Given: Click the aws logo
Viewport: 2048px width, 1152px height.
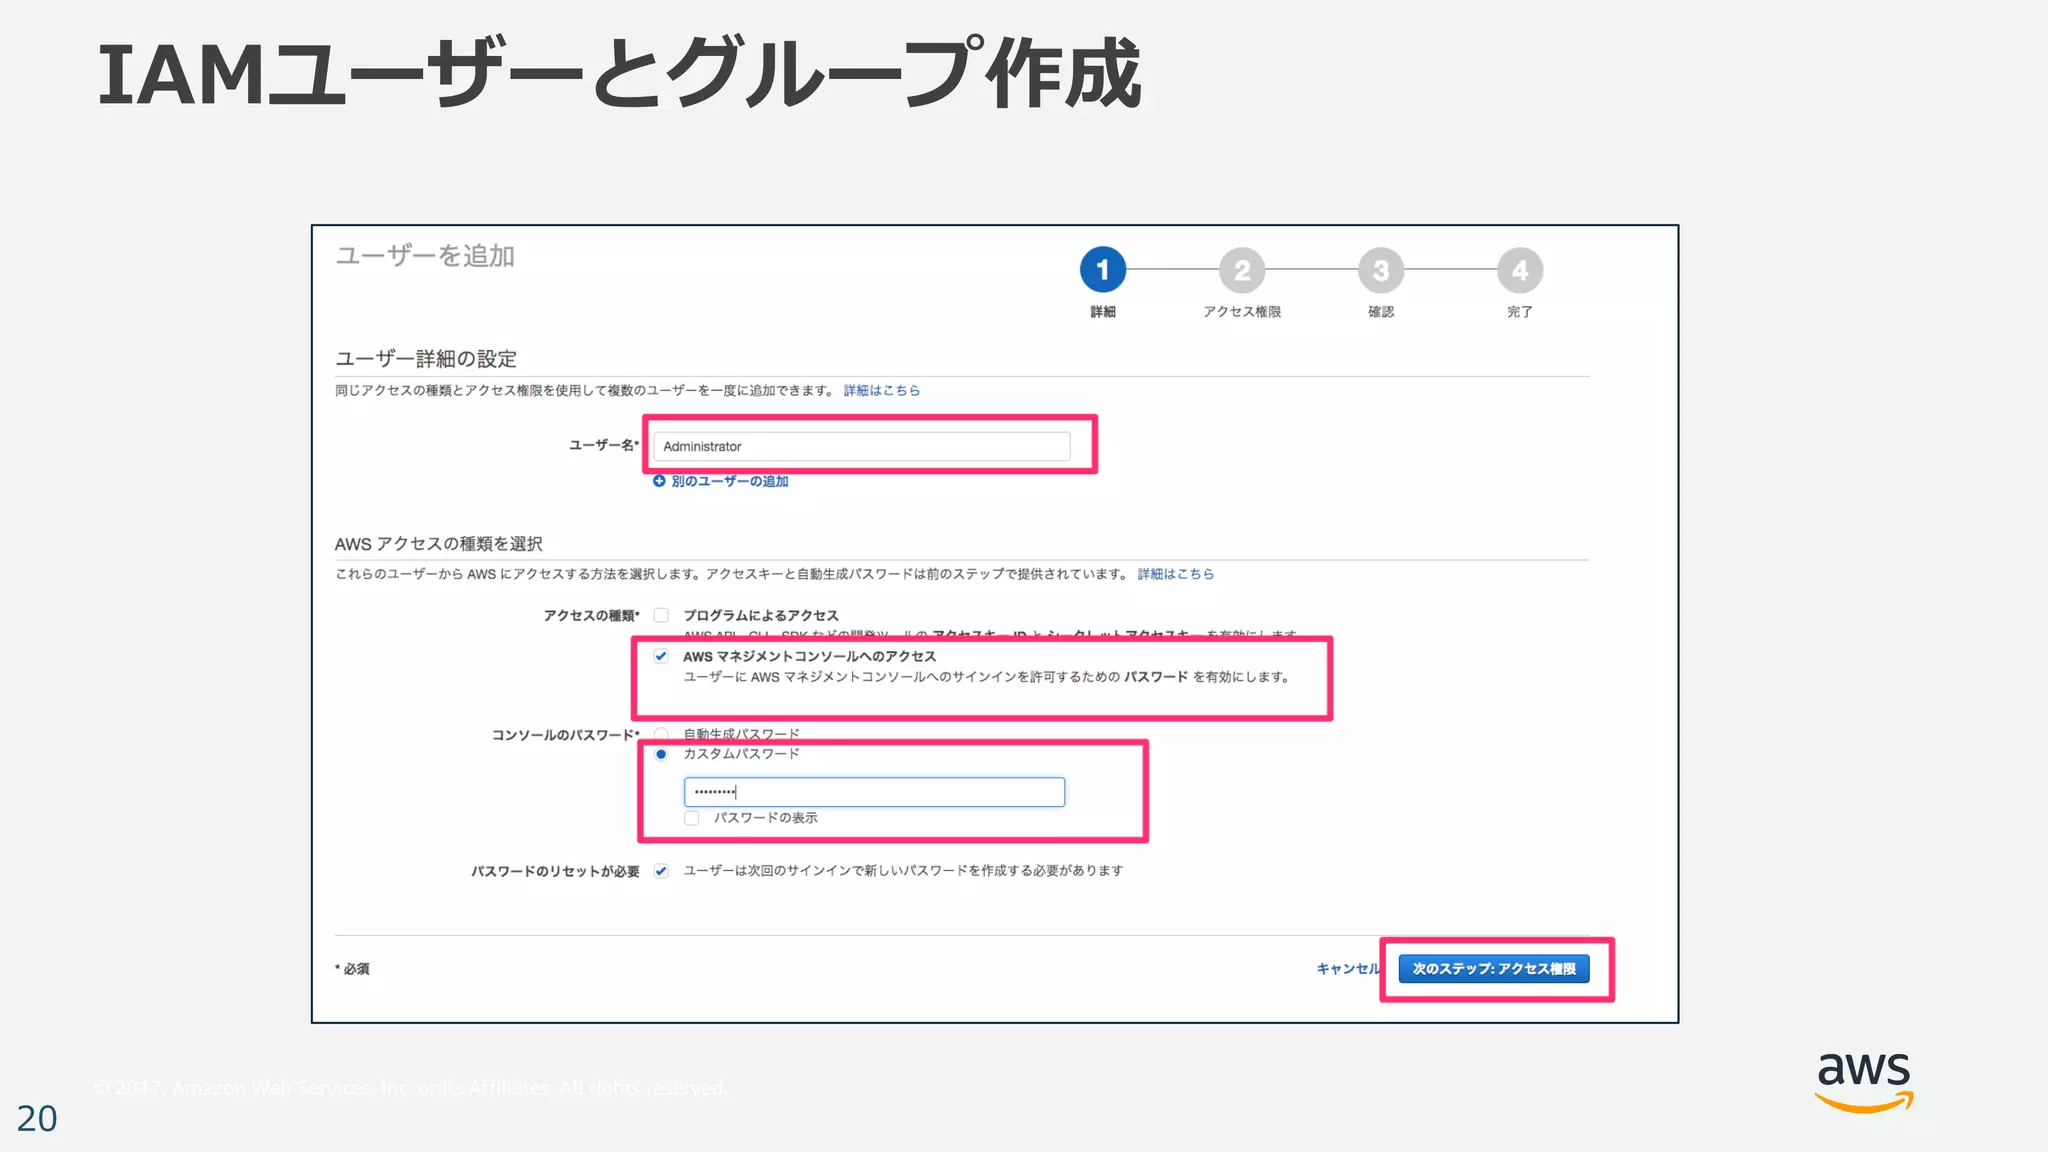Looking at the screenshot, I should [1864, 1080].
